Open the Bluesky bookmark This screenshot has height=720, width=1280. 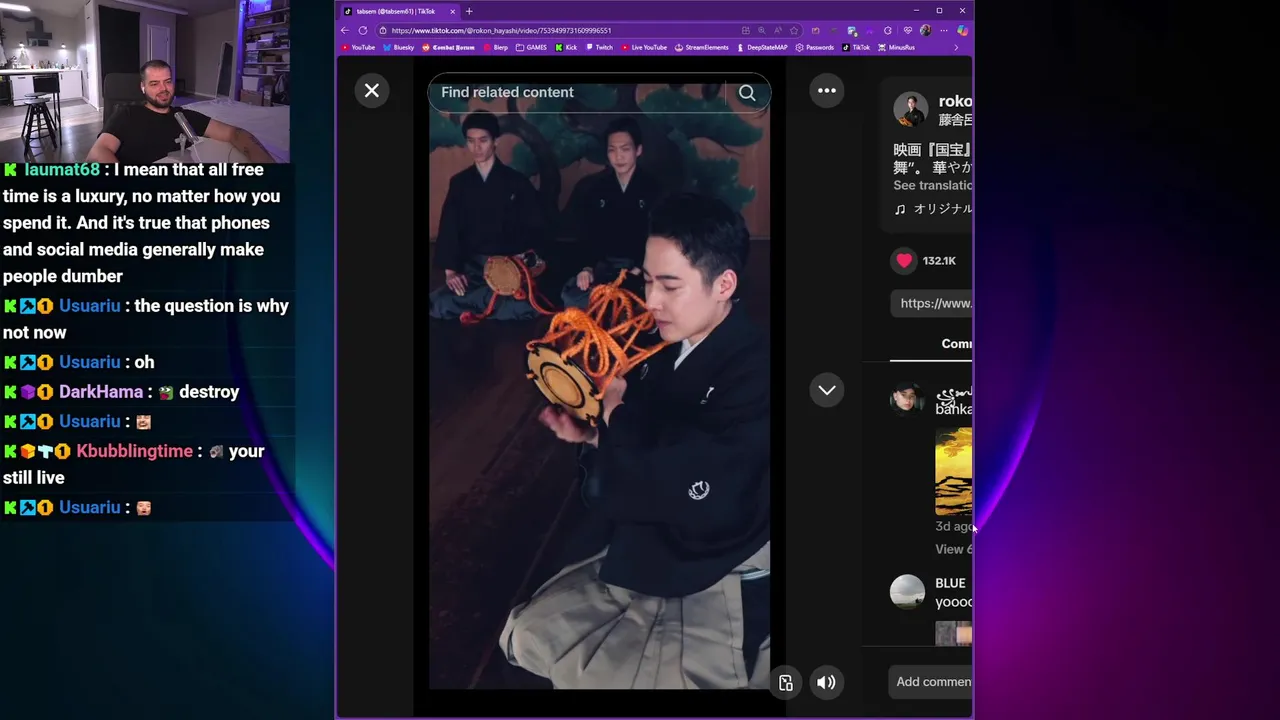point(399,47)
